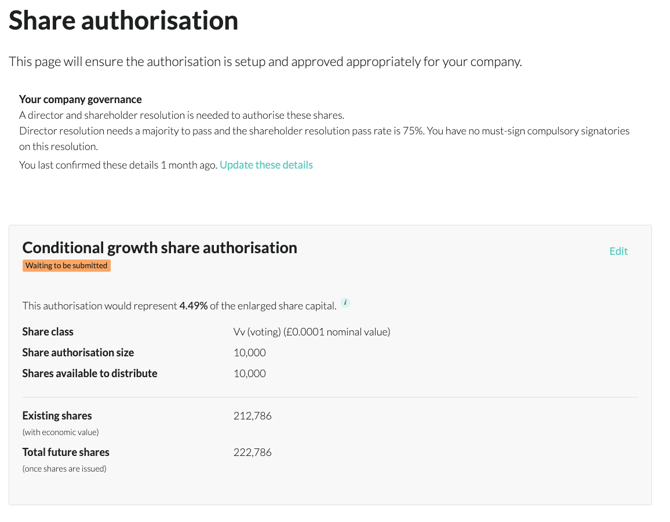Click the Vv (voting) share class value
Viewport: 670px width, 522px height.
[311, 332]
